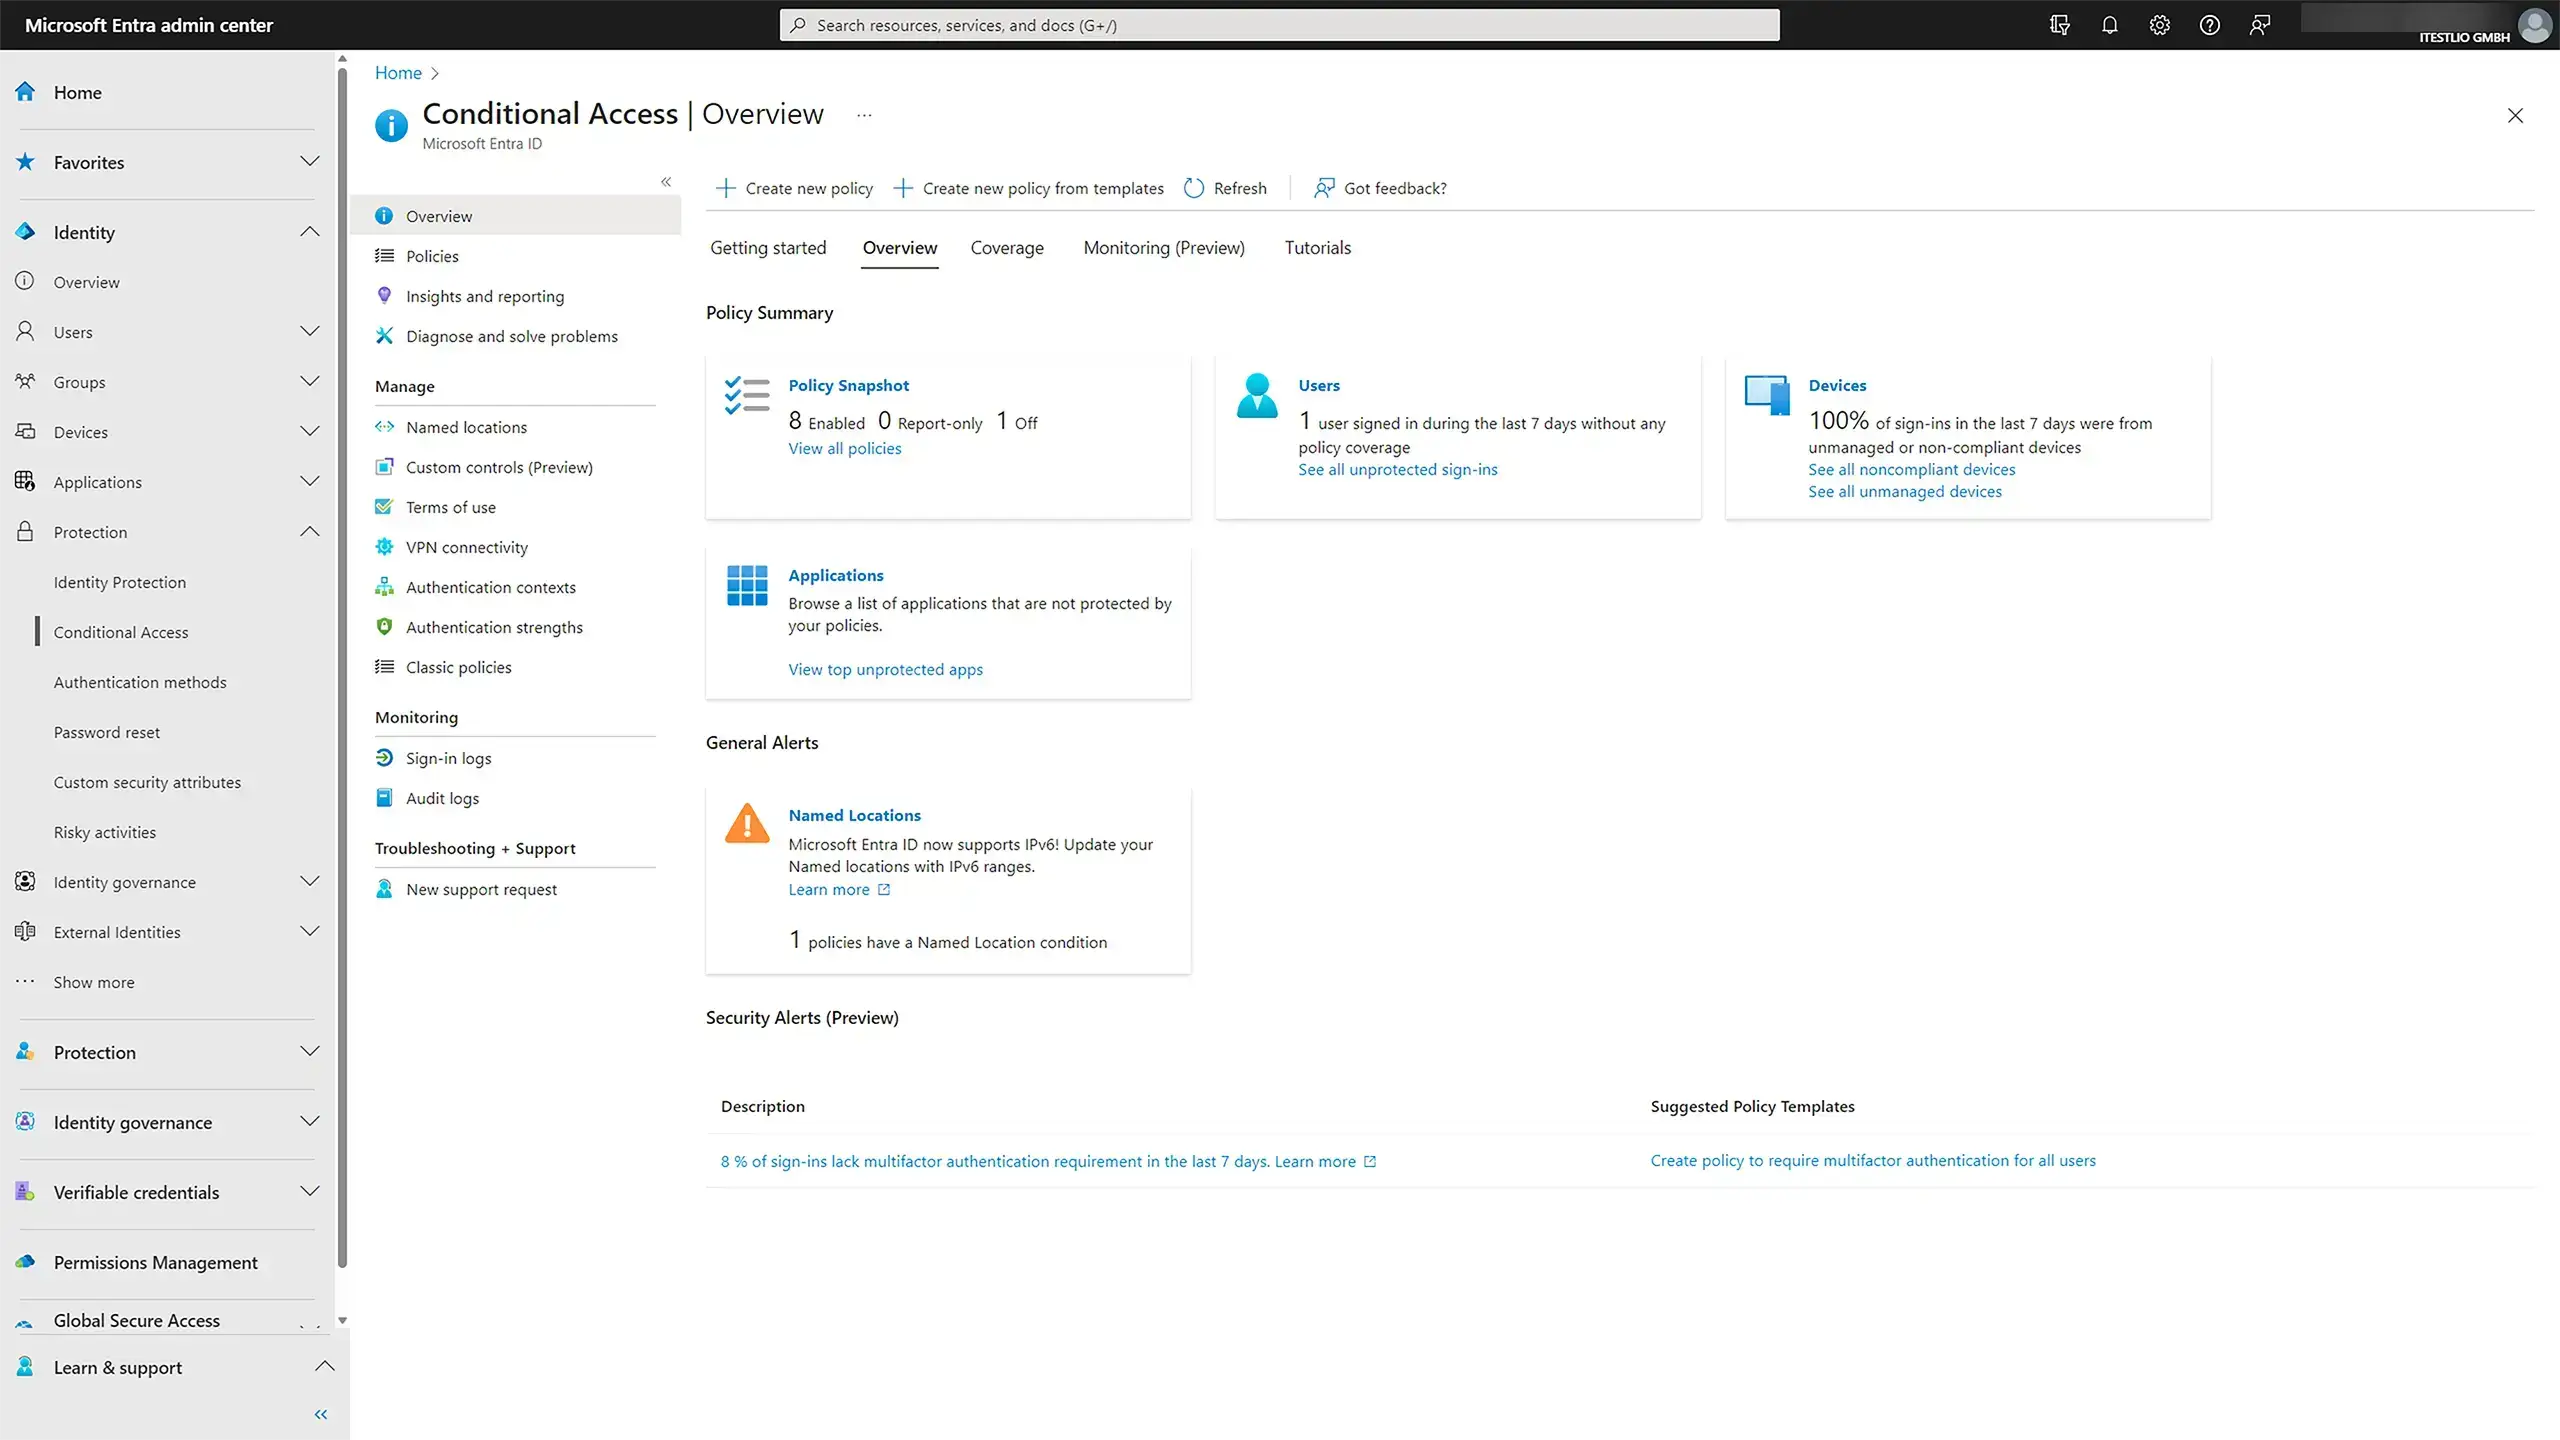Click Create new policy
This screenshot has width=2560, height=1440.
coord(795,188)
